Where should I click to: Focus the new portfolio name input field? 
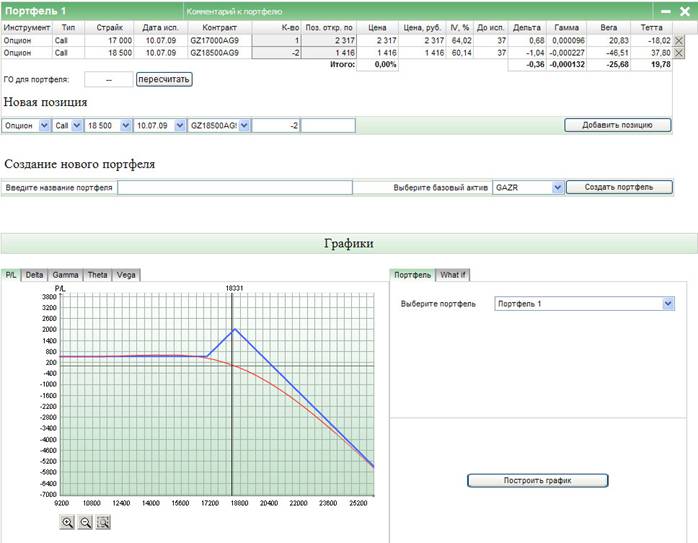click(235, 187)
